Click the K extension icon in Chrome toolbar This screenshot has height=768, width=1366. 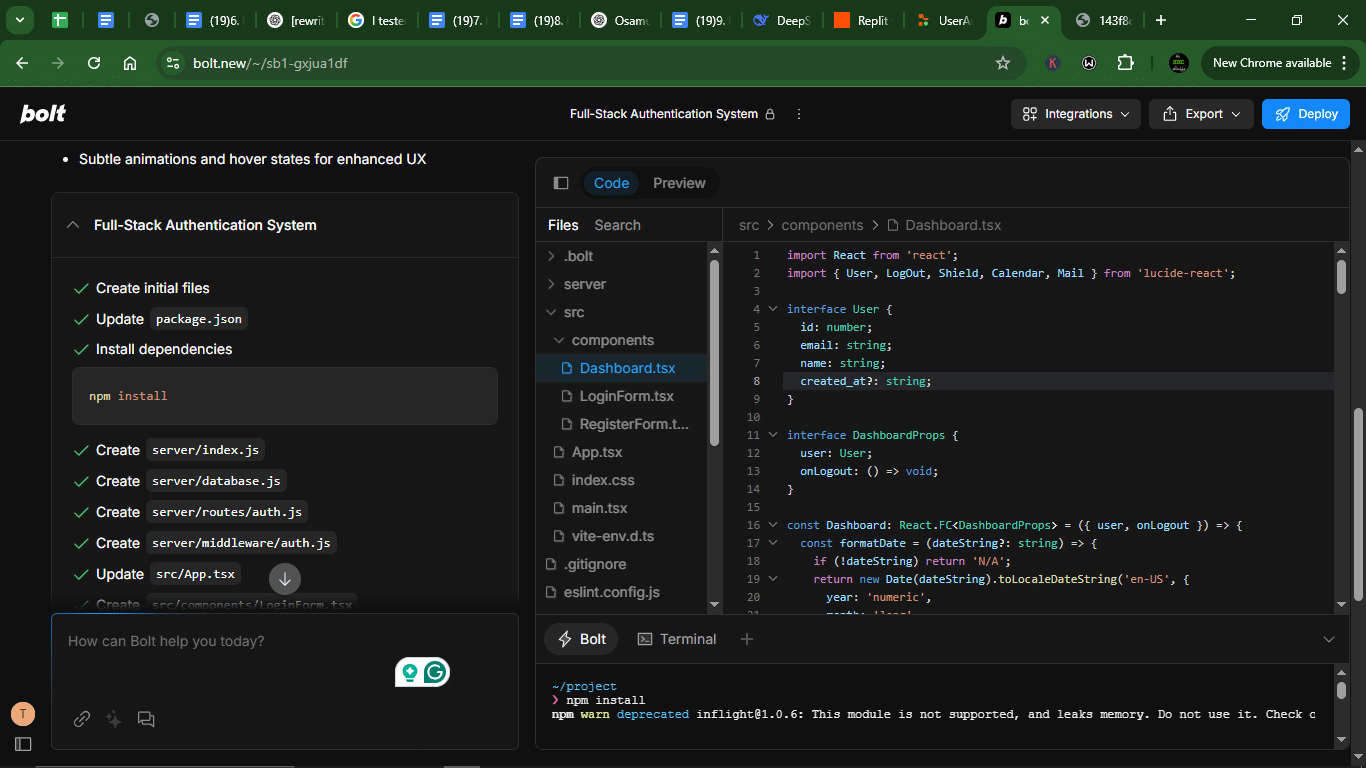point(1053,63)
